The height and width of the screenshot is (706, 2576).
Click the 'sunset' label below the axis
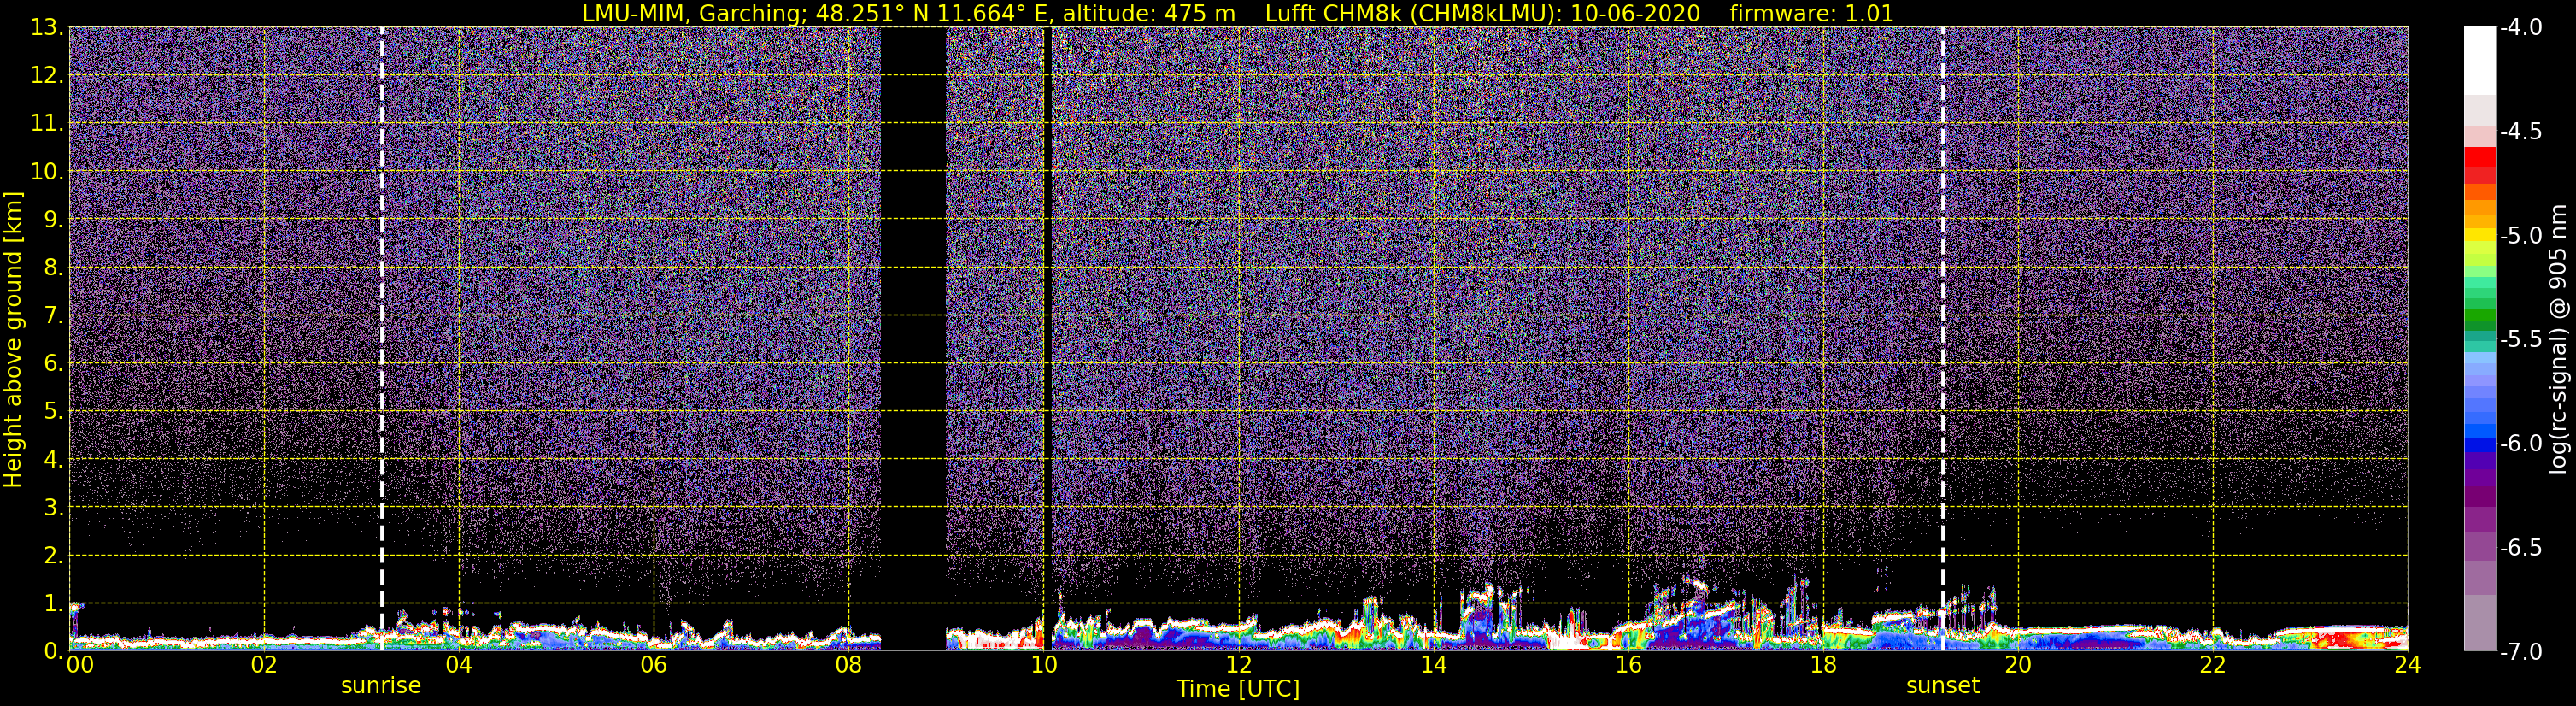coord(1943,686)
